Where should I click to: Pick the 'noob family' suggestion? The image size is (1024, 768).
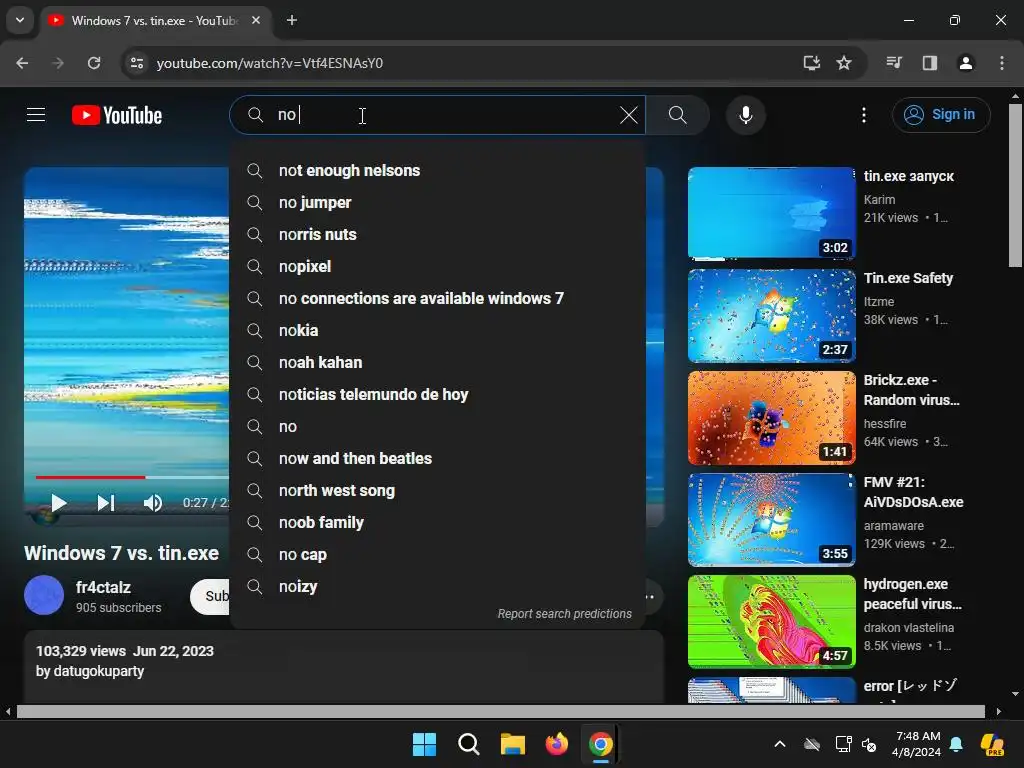(x=437, y=522)
